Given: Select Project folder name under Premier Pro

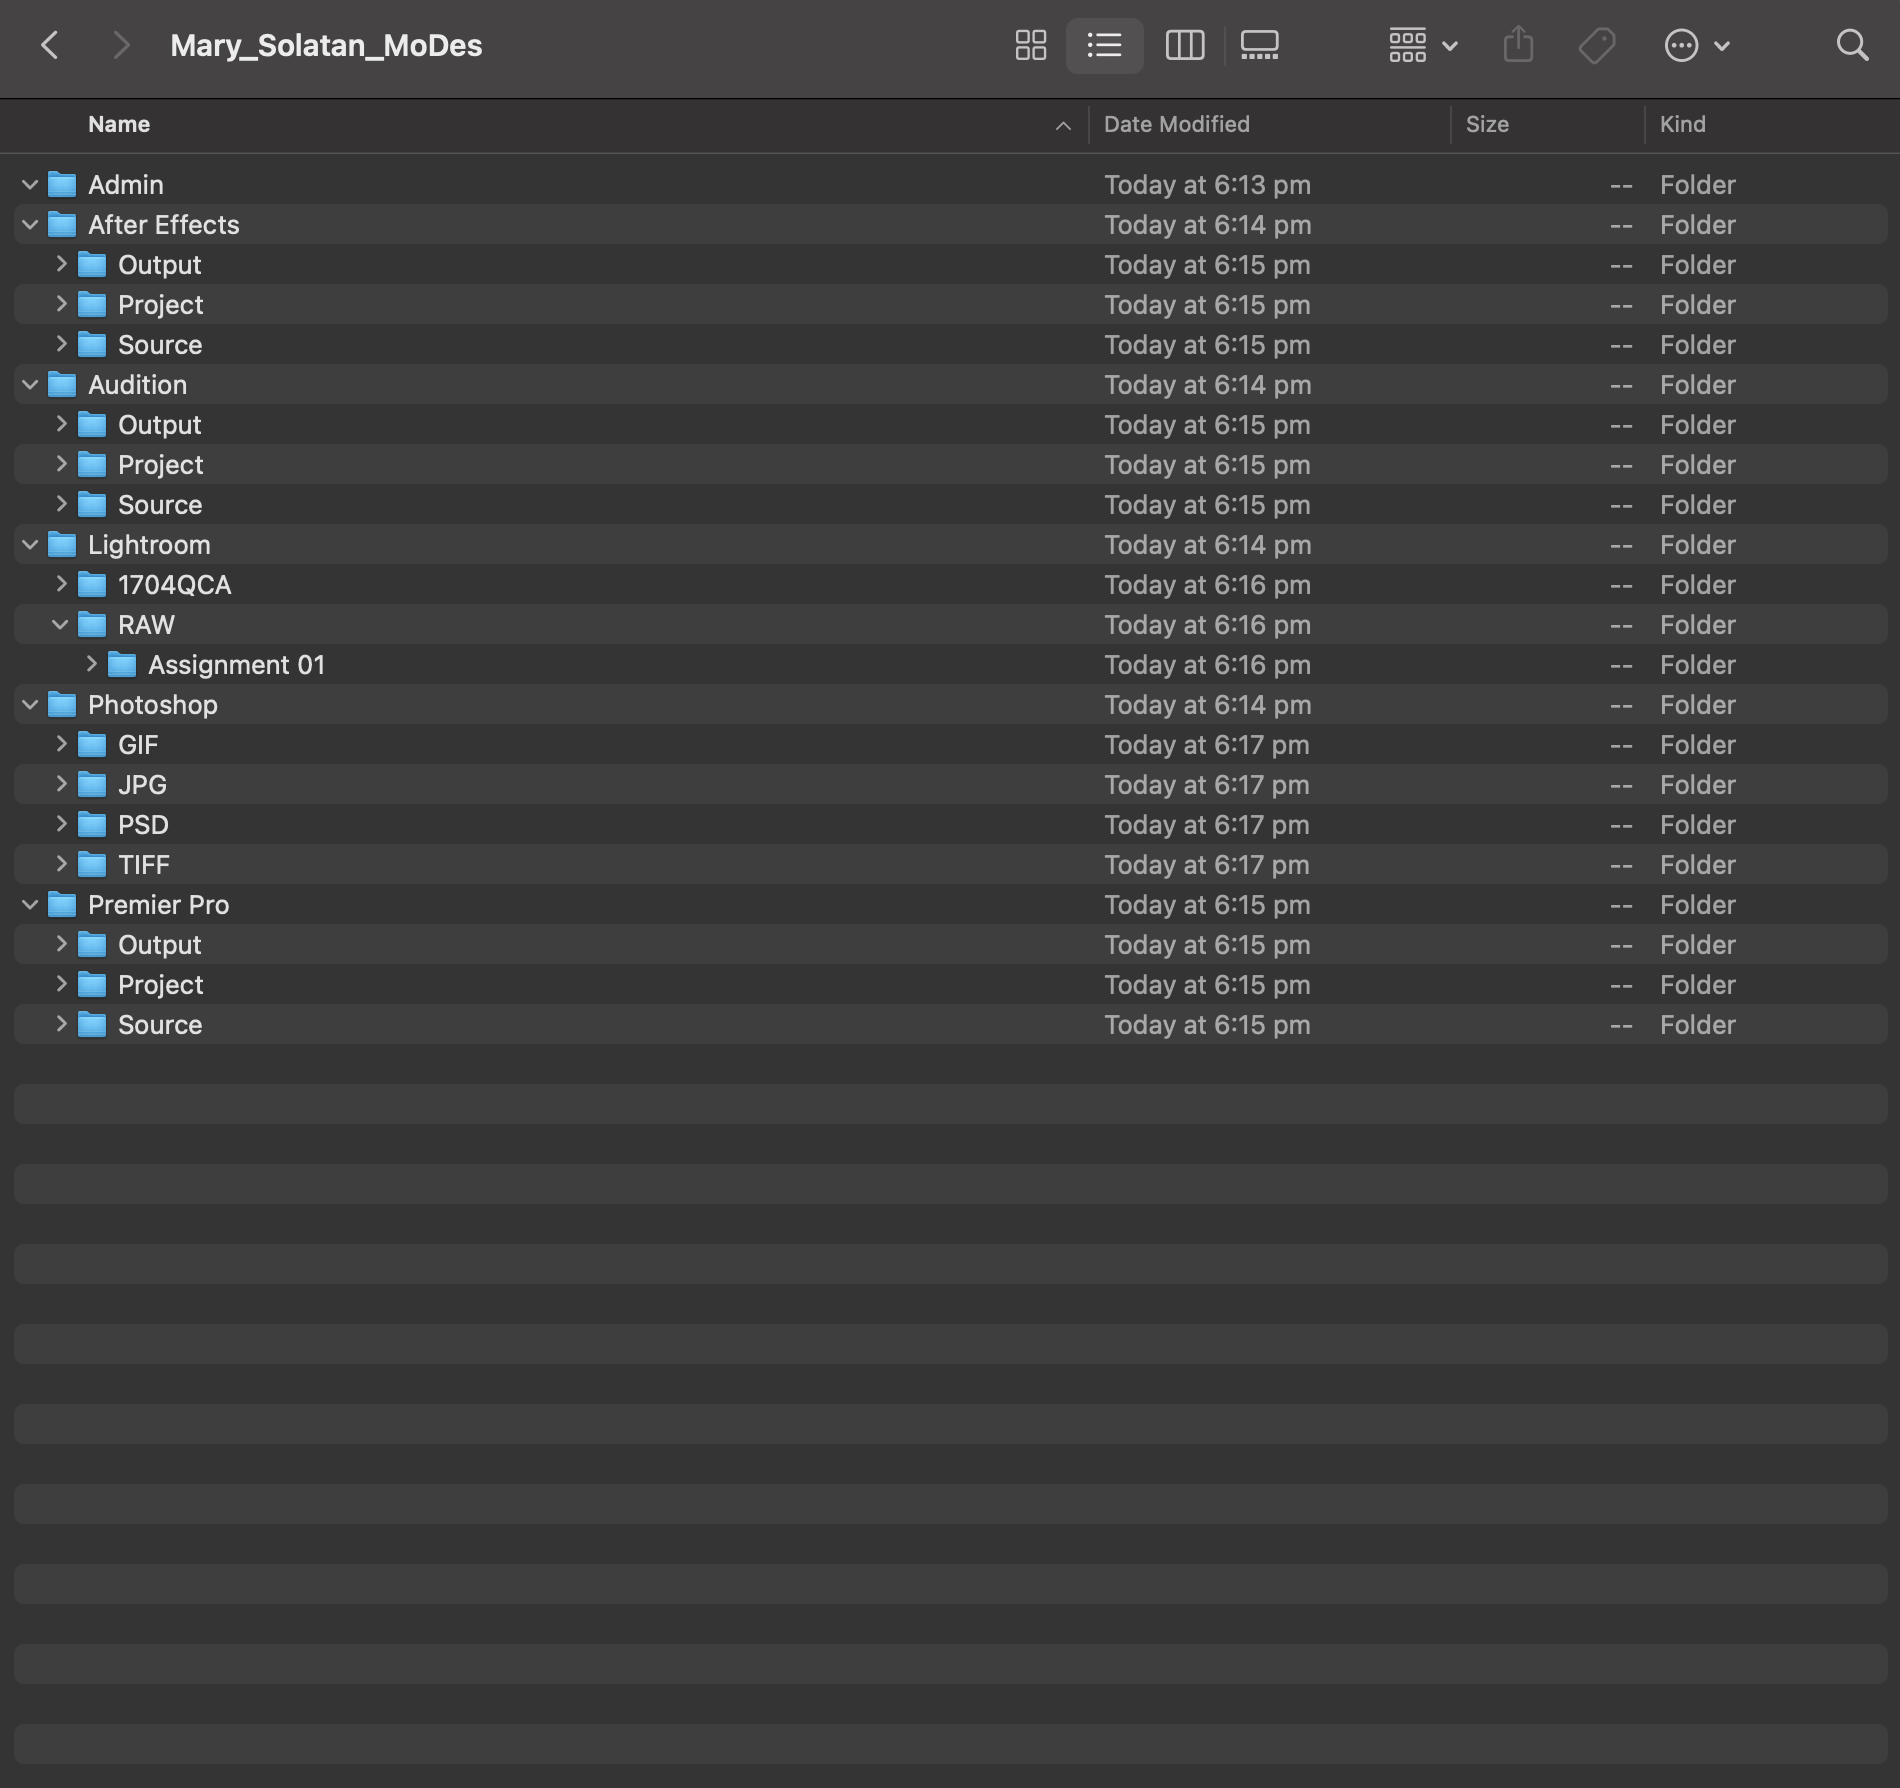Looking at the screenshot, I should (x=161, y=985).
